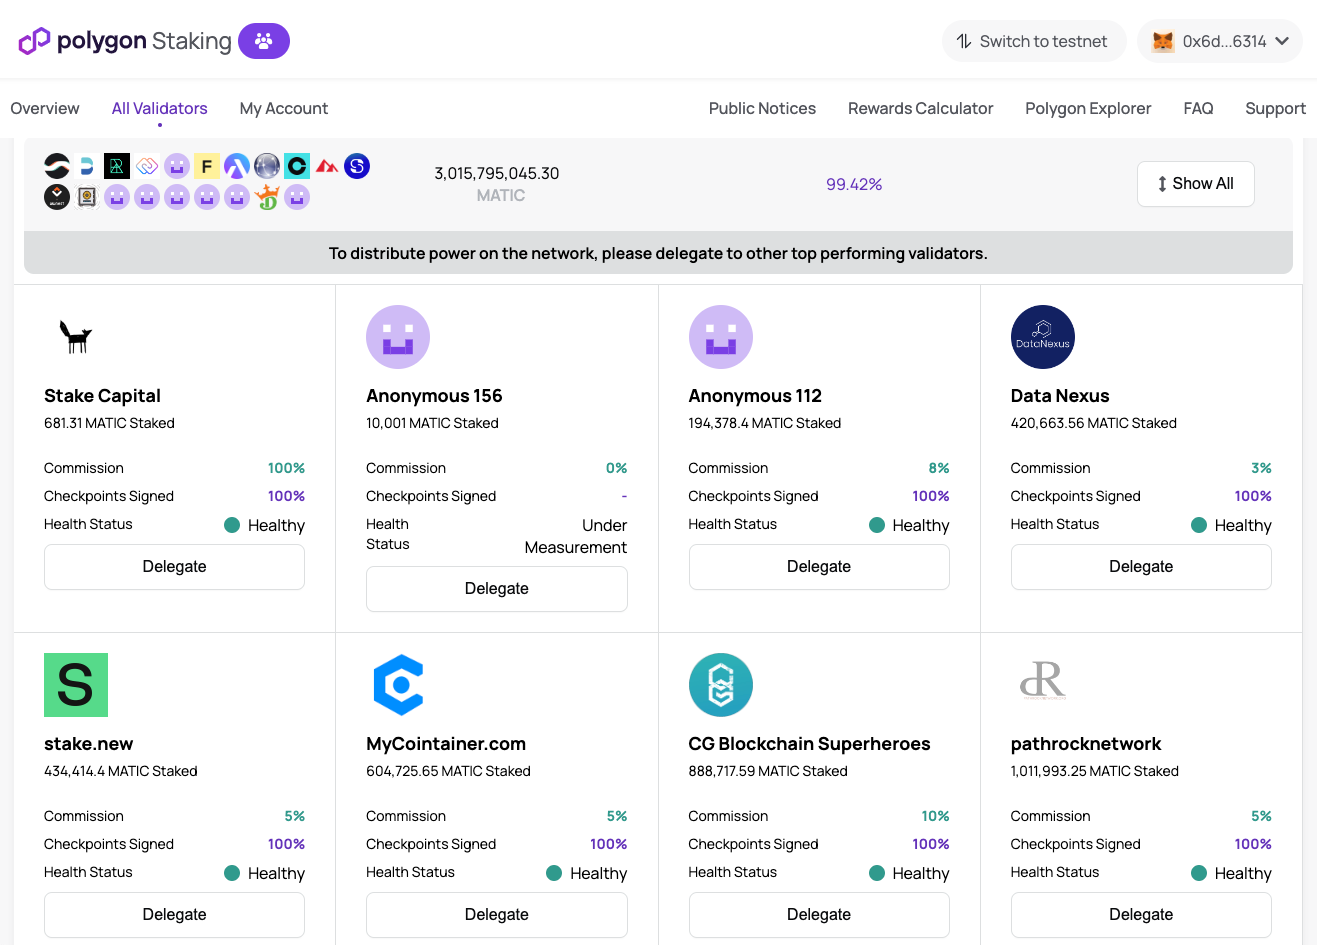Click the vault safe validator icon
The image size is (1317, 945).
(x=87, y=197)
